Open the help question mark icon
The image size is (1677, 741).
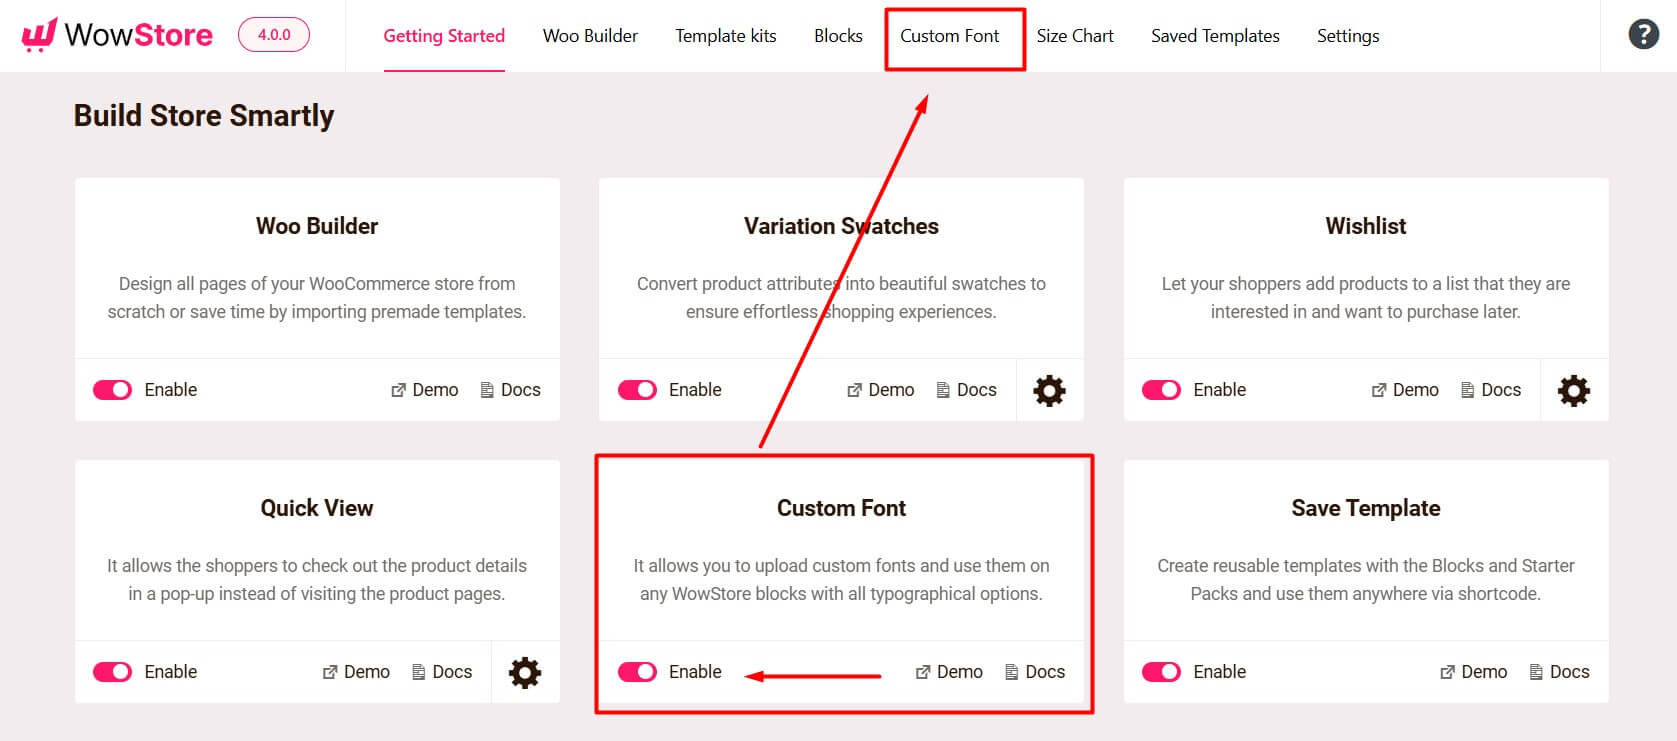pos(1641,34)
